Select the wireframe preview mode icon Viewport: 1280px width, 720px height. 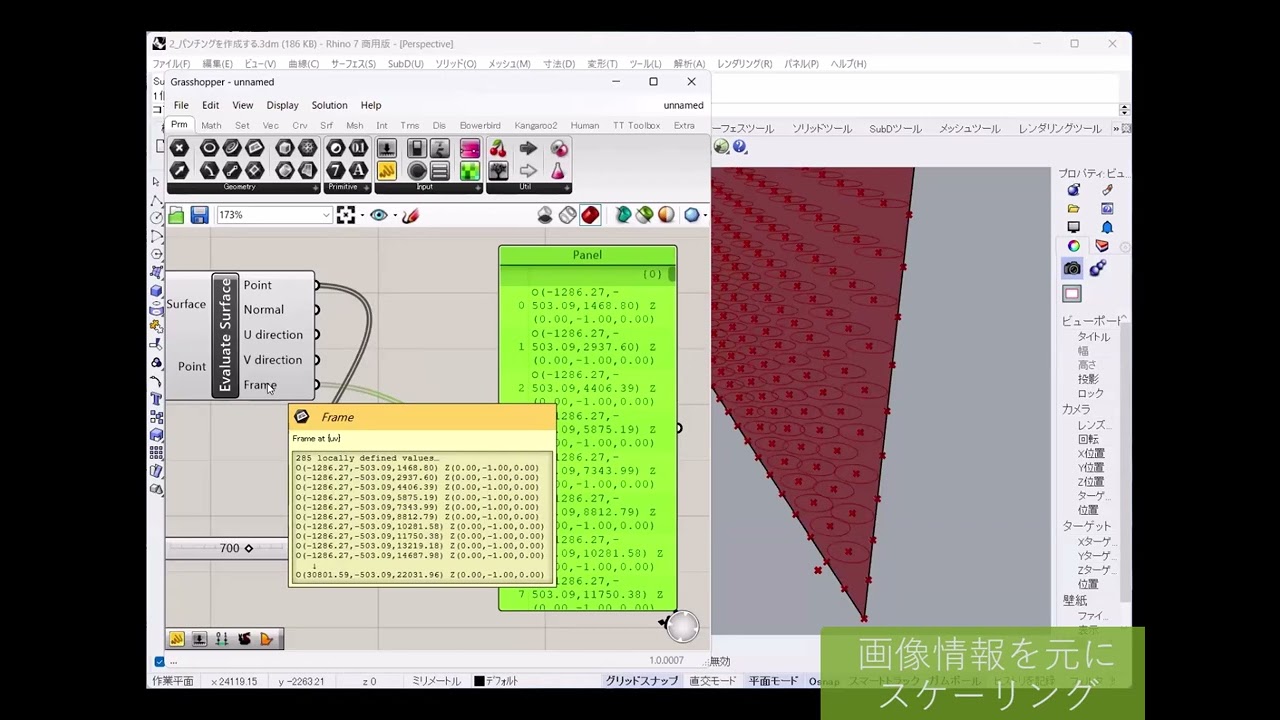pyautogui.click(x=568, y=214)
